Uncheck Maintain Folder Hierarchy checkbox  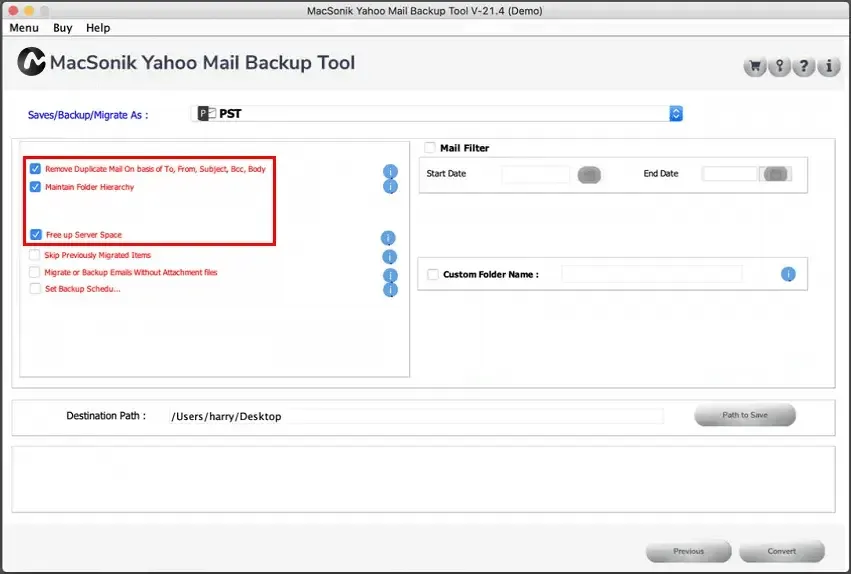pyautogui.click(x=35, y=187)
